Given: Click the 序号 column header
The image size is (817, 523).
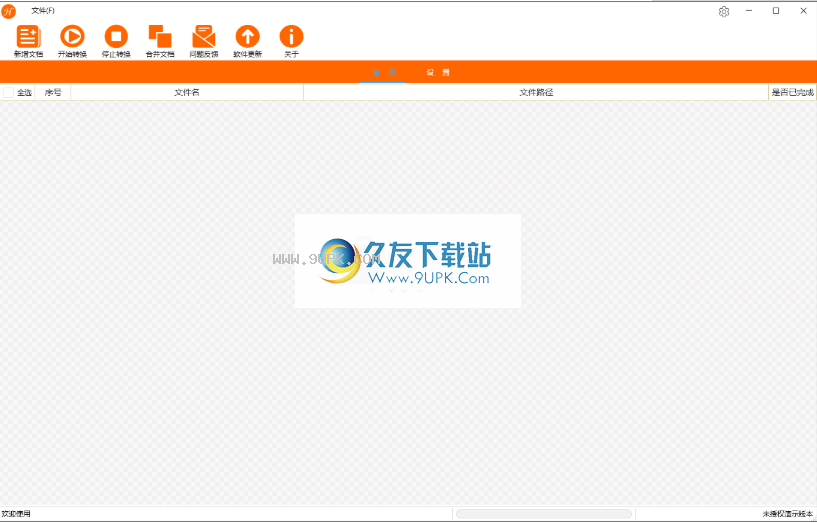Looking at the screenshot, I should point(53,93).
